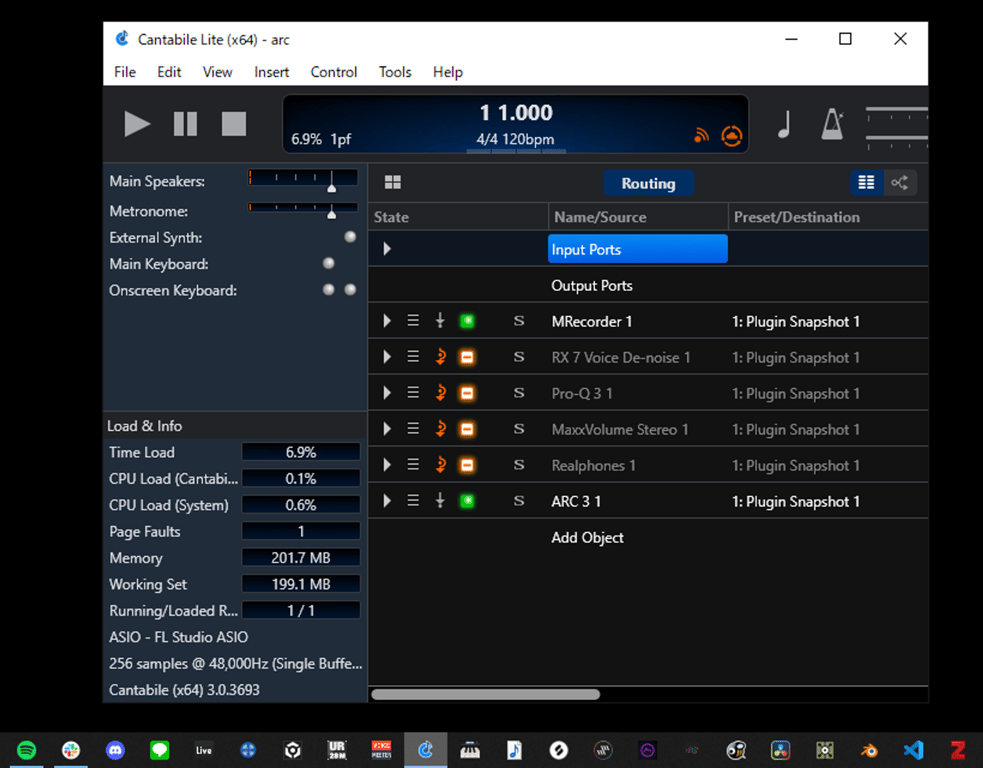The width and height of the screenshot is (983, 768).
Task: Click the 4/4 120bpm tempo display
Action: coord(515,139)
